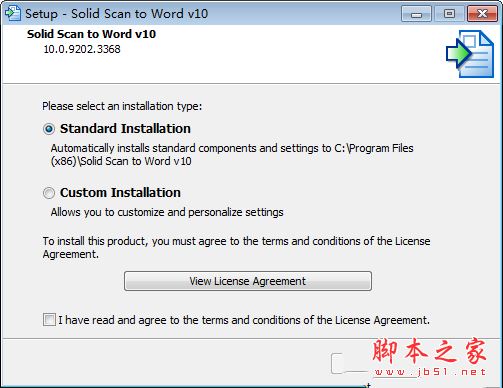Click the 'Allows you to customize' description

pyautogui.click(x=167, y=212)
